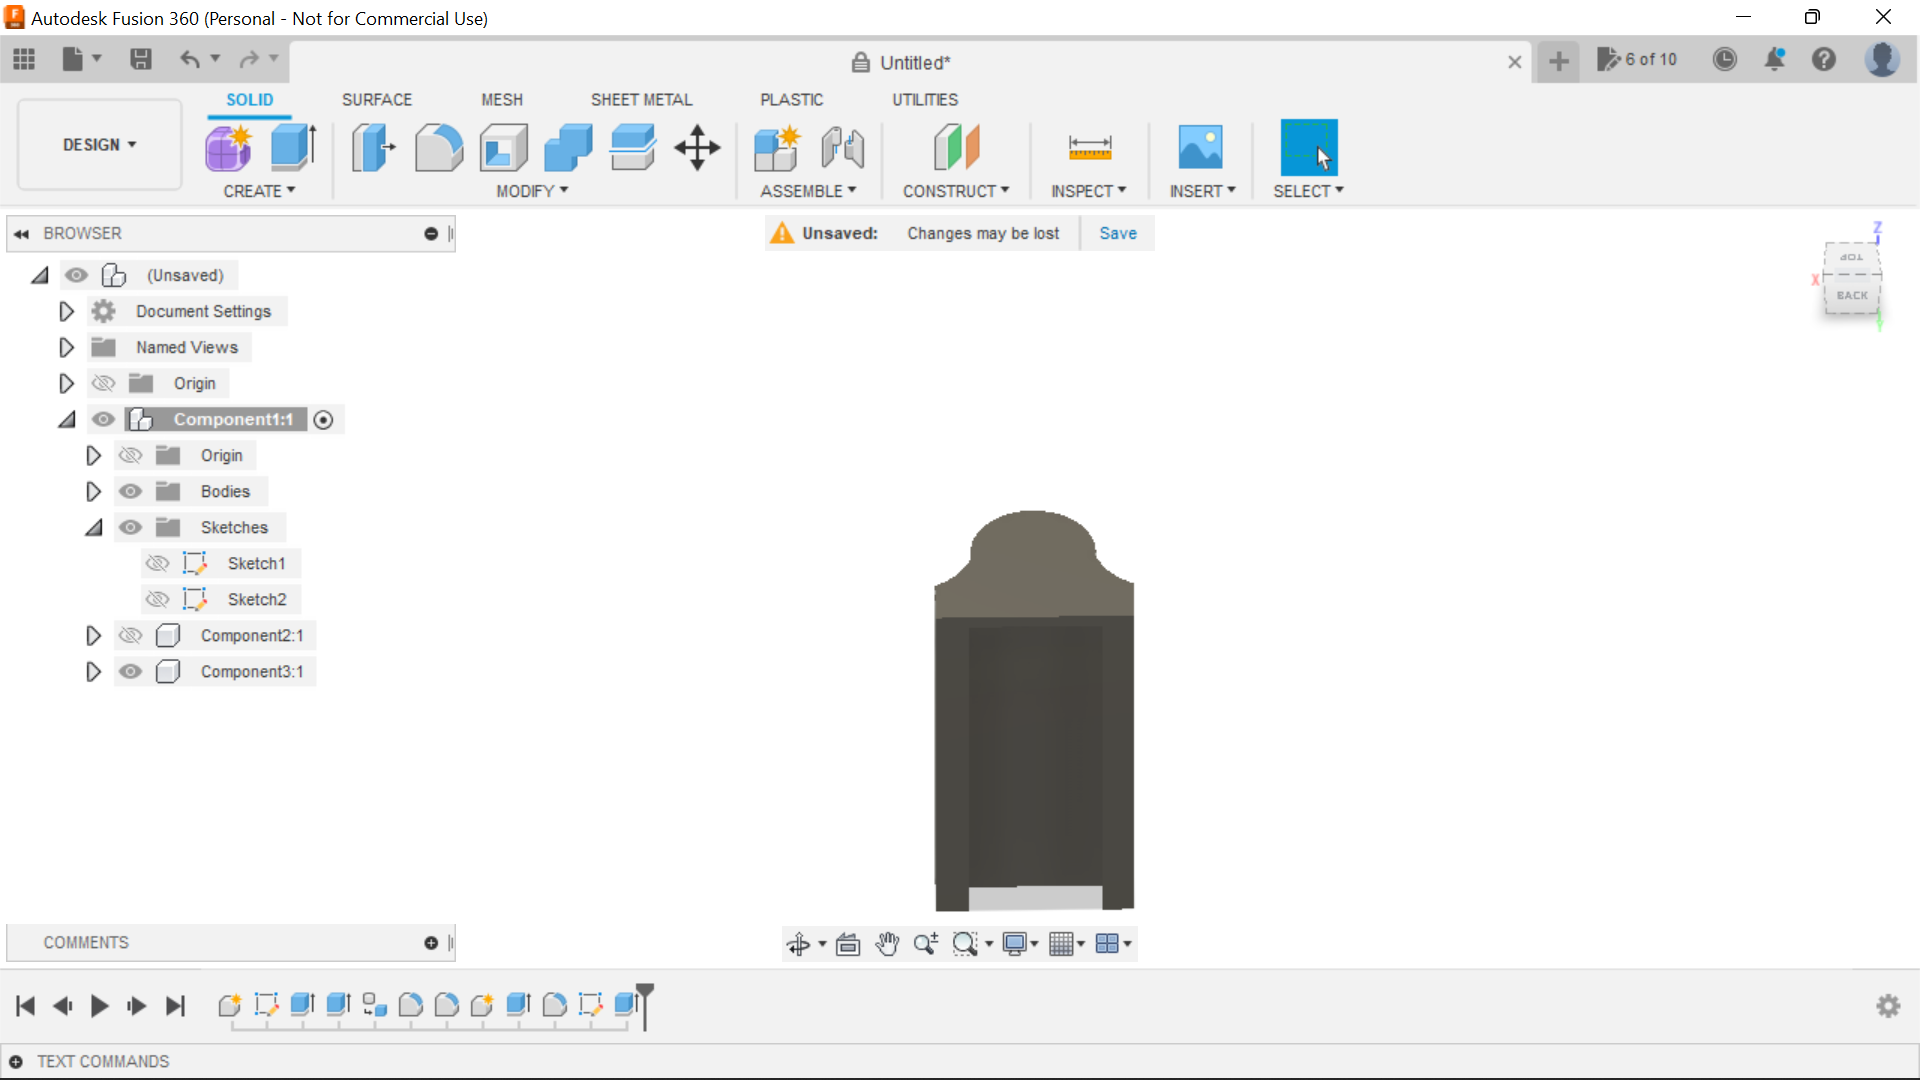Screen dimensions: 1920x1080
Task: Open the Combine tool
Action: (567, 147)
